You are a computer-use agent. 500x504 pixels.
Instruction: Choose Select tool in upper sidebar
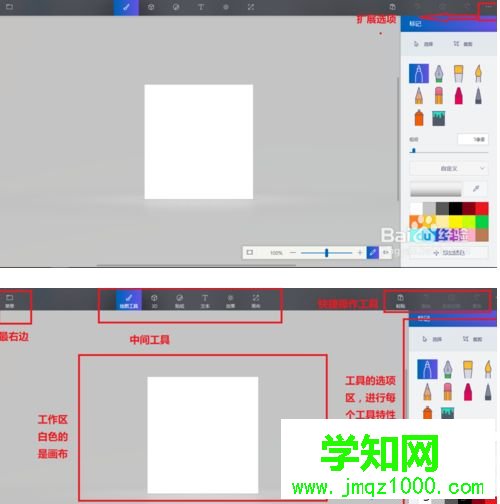[x=423, y=44]
